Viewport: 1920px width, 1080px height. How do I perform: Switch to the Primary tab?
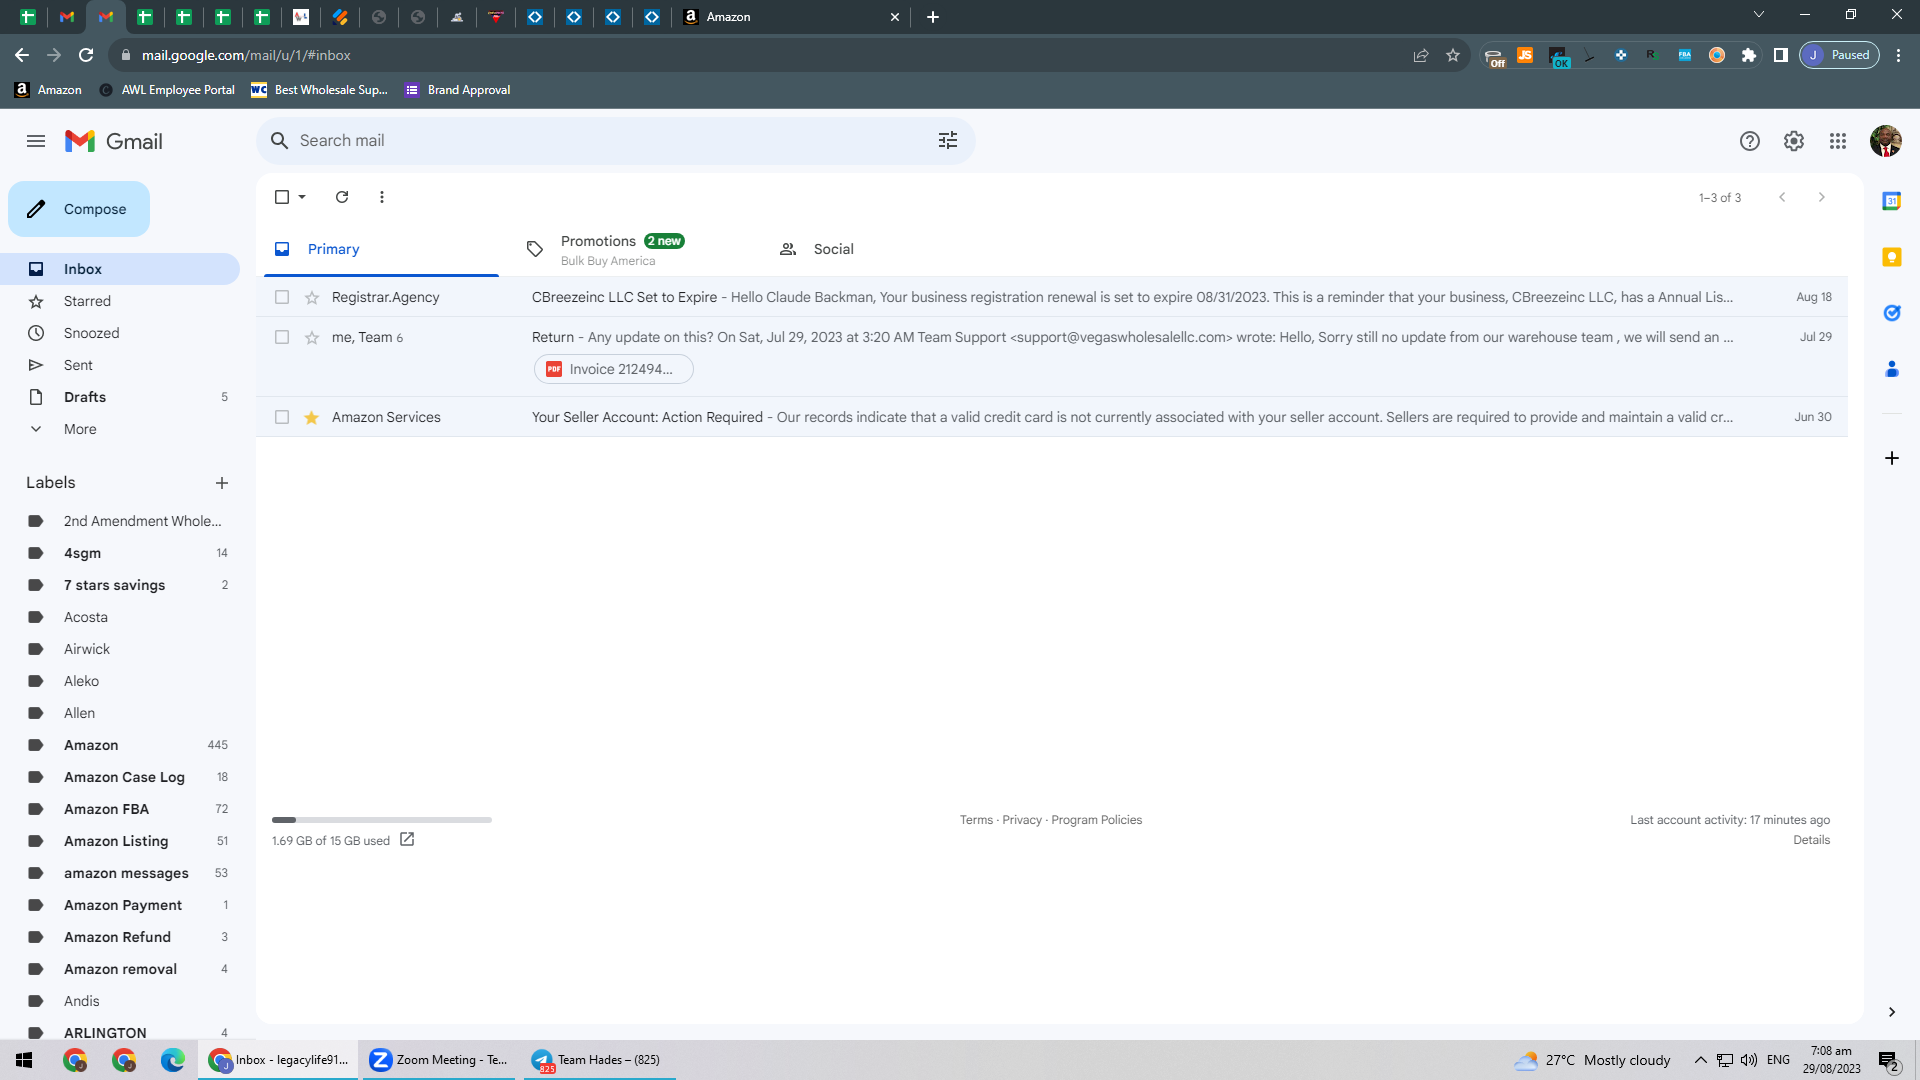[x=381, y=249]
